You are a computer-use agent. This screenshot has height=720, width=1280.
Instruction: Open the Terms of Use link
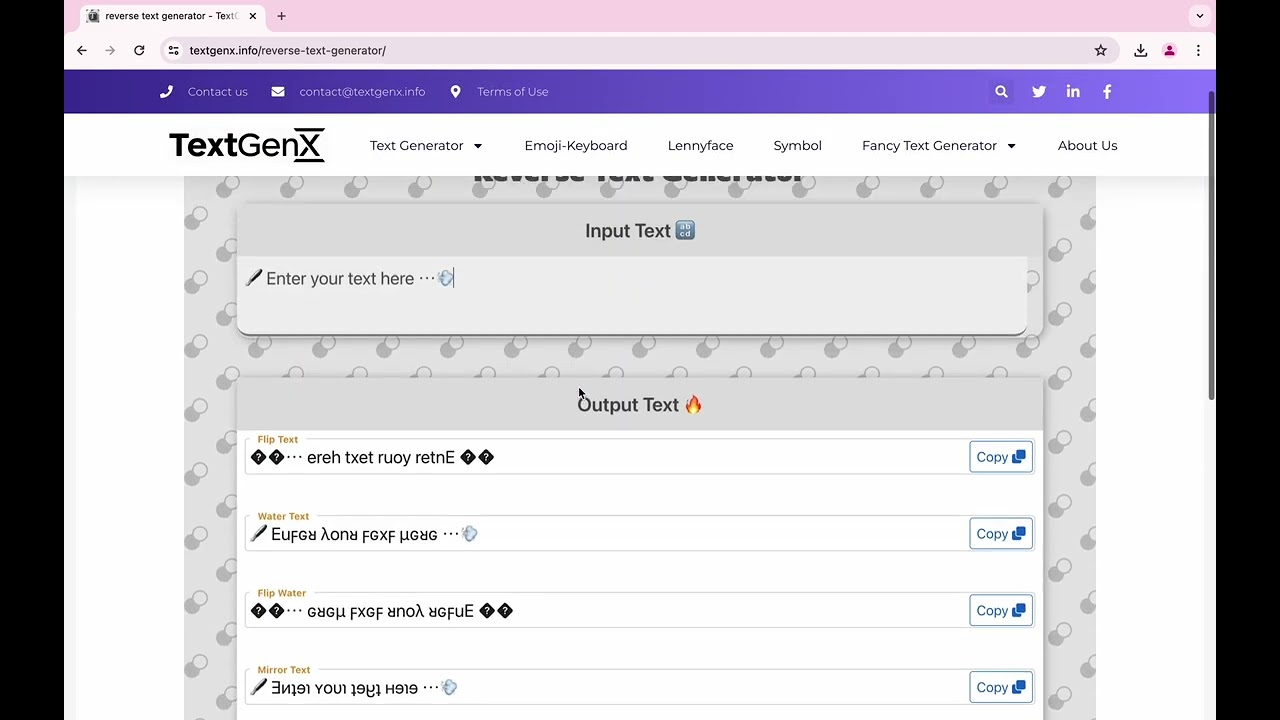tap(512, 92)
